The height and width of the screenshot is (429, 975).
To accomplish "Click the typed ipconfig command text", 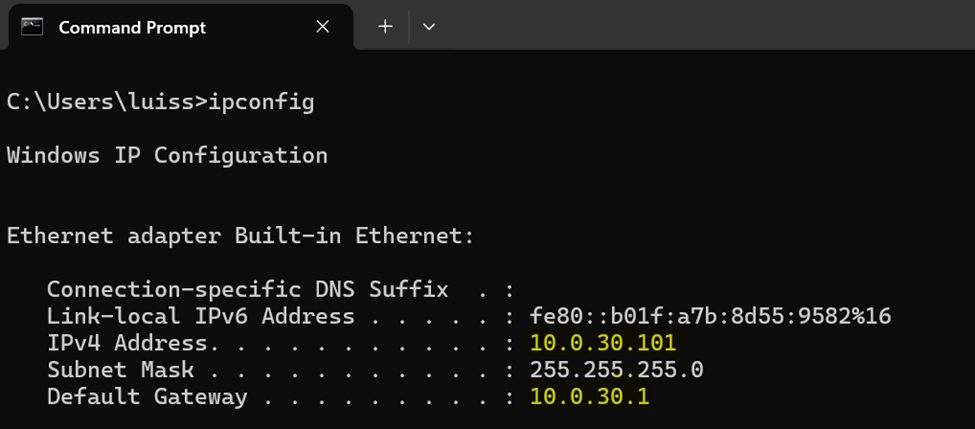I will (x=261, y=103).
